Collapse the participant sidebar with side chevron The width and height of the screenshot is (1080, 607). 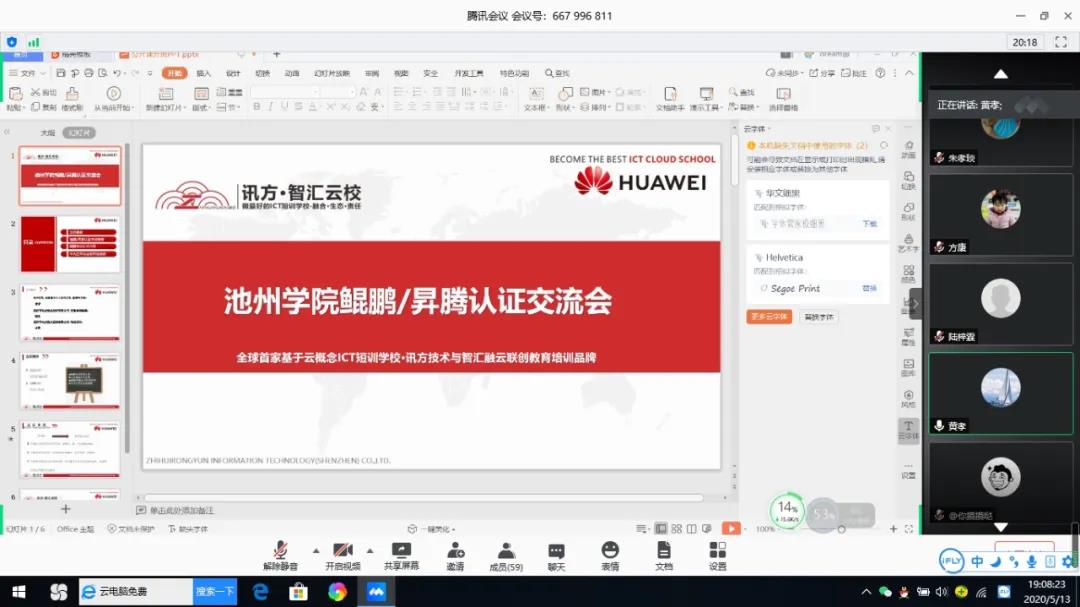point(915,304)
